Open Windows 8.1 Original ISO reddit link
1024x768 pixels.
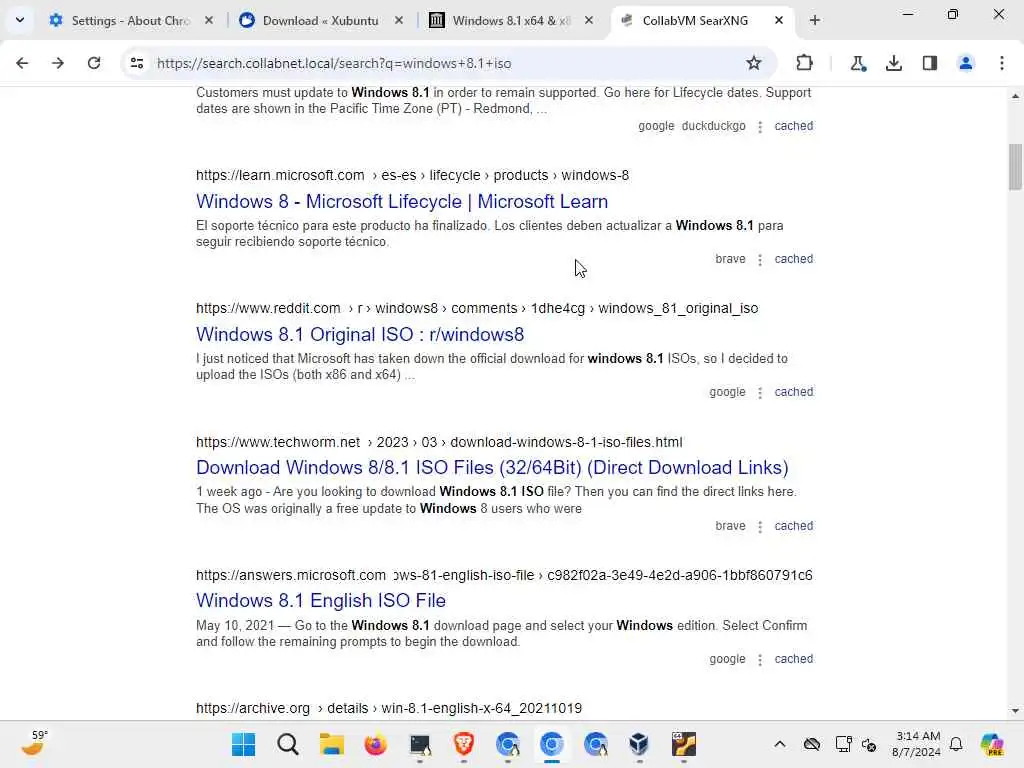click(x=360, y=334)
